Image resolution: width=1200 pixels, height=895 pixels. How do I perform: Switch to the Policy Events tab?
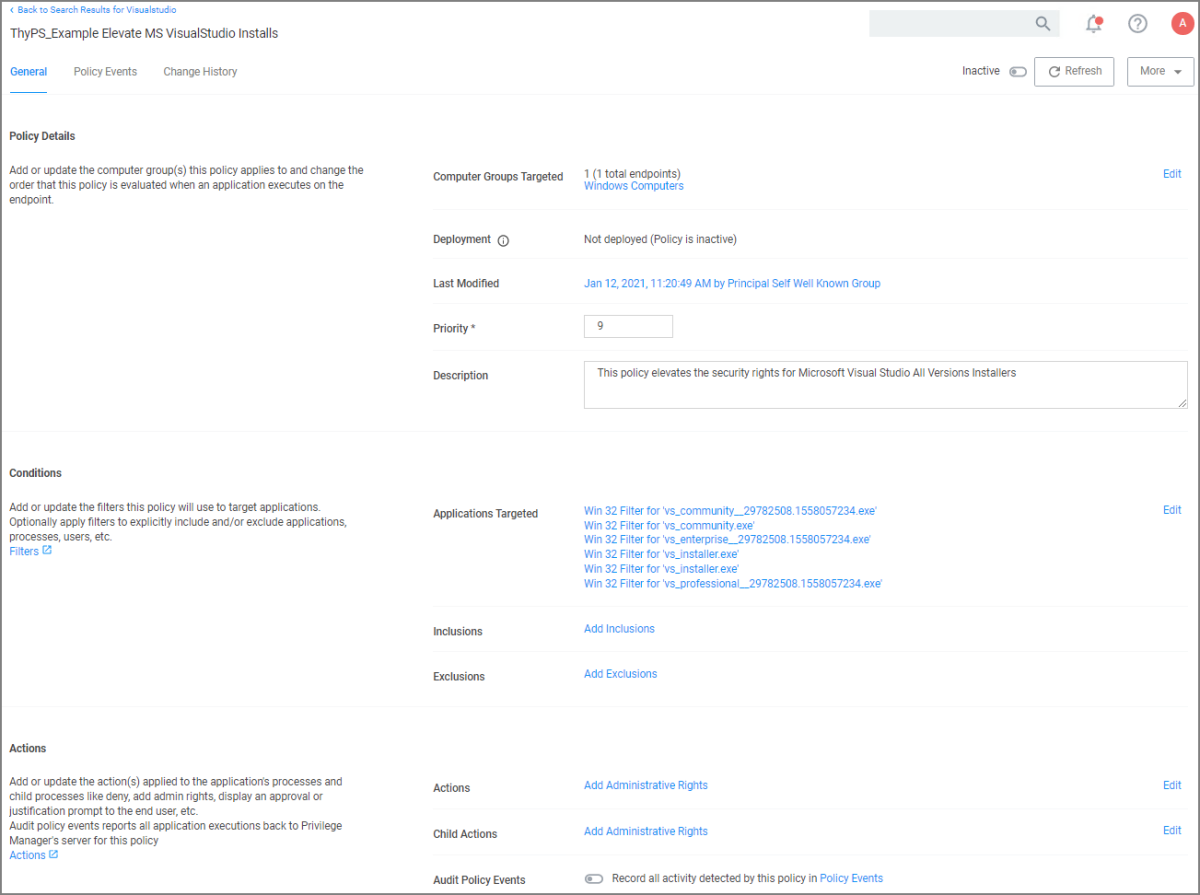click(x=105, y=72)
